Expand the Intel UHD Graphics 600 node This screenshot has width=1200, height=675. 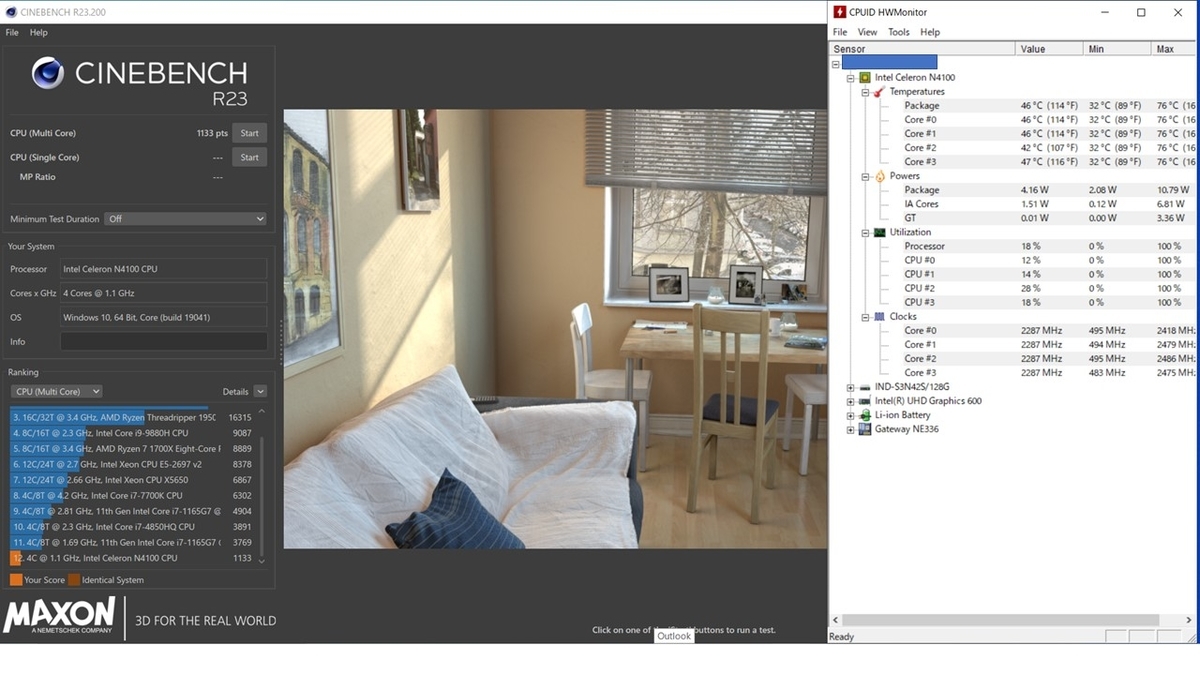[x=851, y=401]
